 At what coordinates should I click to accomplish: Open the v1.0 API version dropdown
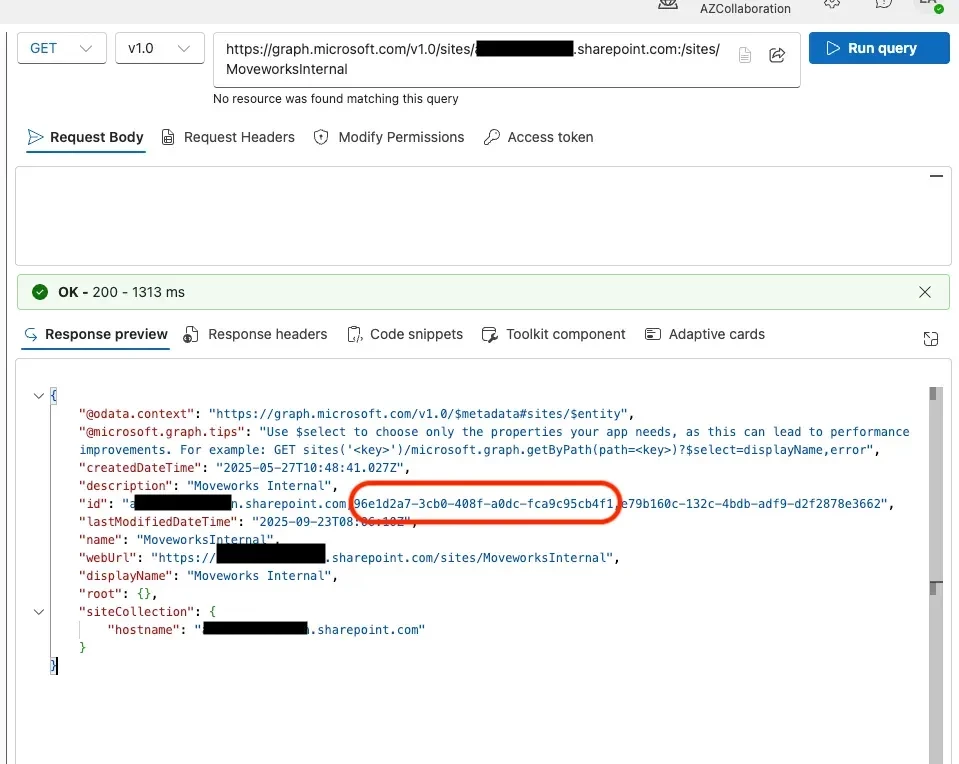(160, 48)
